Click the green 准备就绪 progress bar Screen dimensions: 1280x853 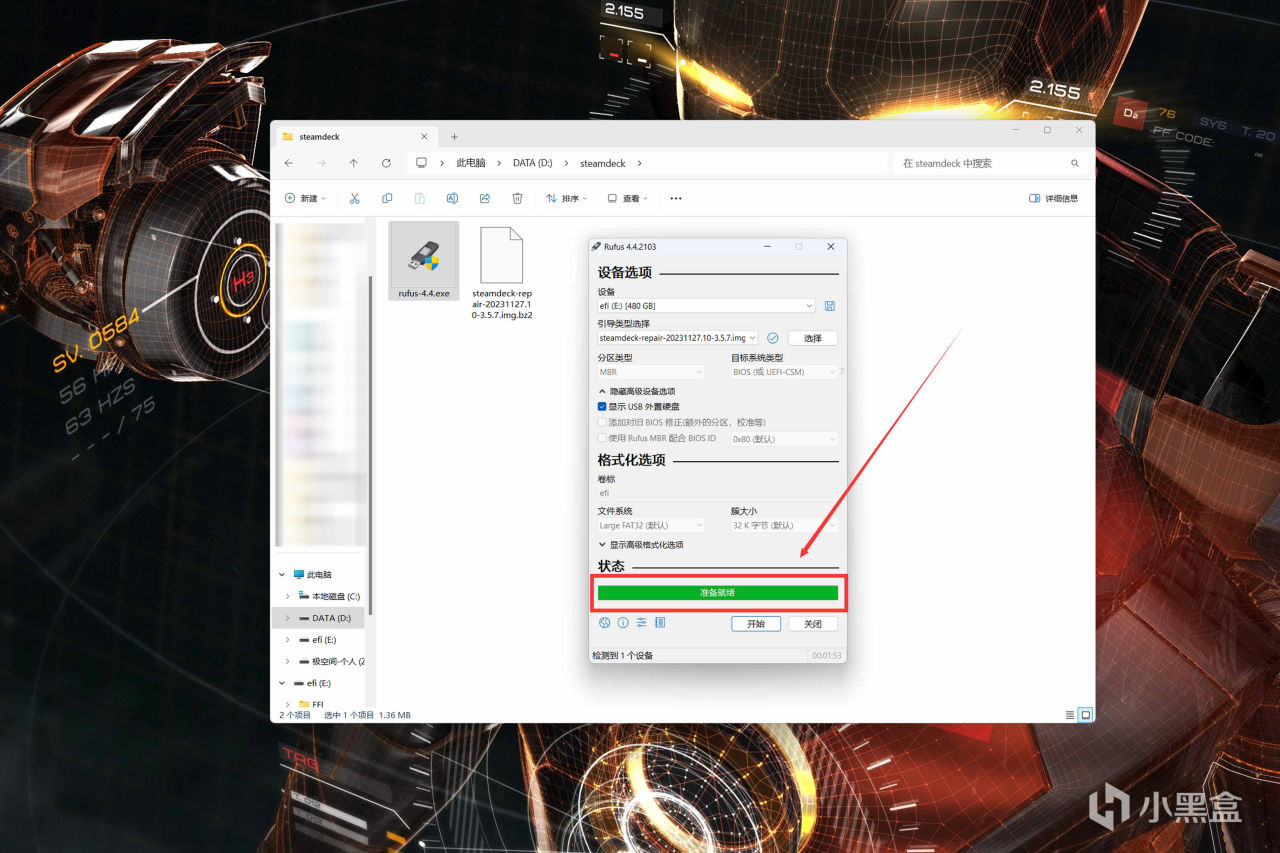point(718,593)
